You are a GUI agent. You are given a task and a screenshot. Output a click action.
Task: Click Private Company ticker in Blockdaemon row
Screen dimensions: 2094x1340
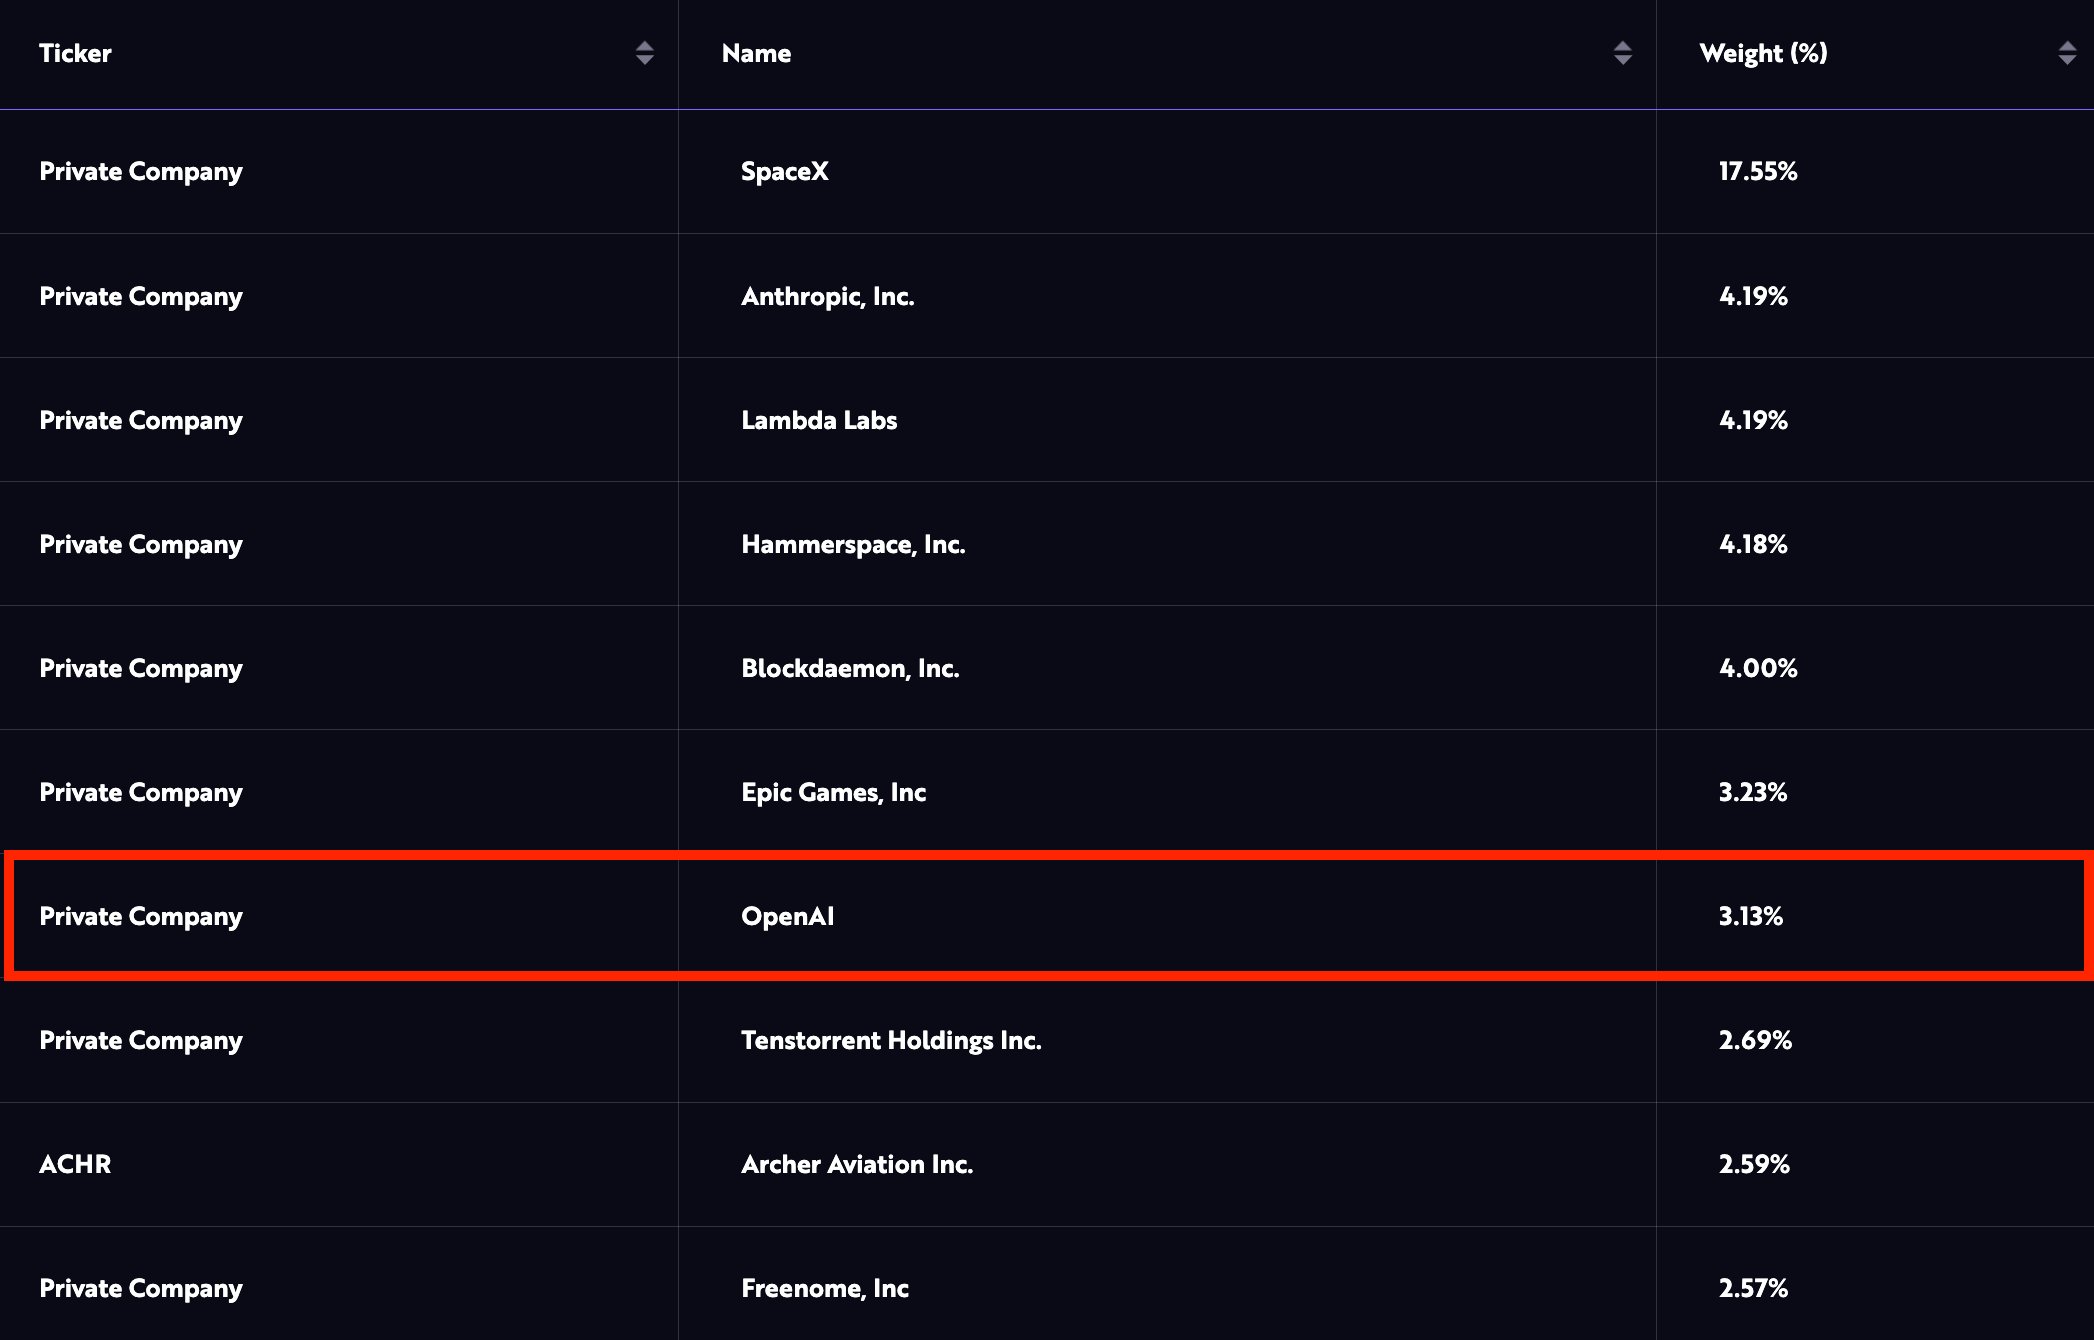click(141, 669)
